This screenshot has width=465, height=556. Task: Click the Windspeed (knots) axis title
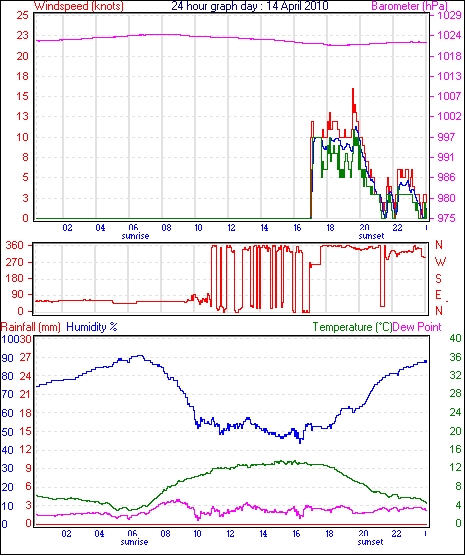coord(78,6)
